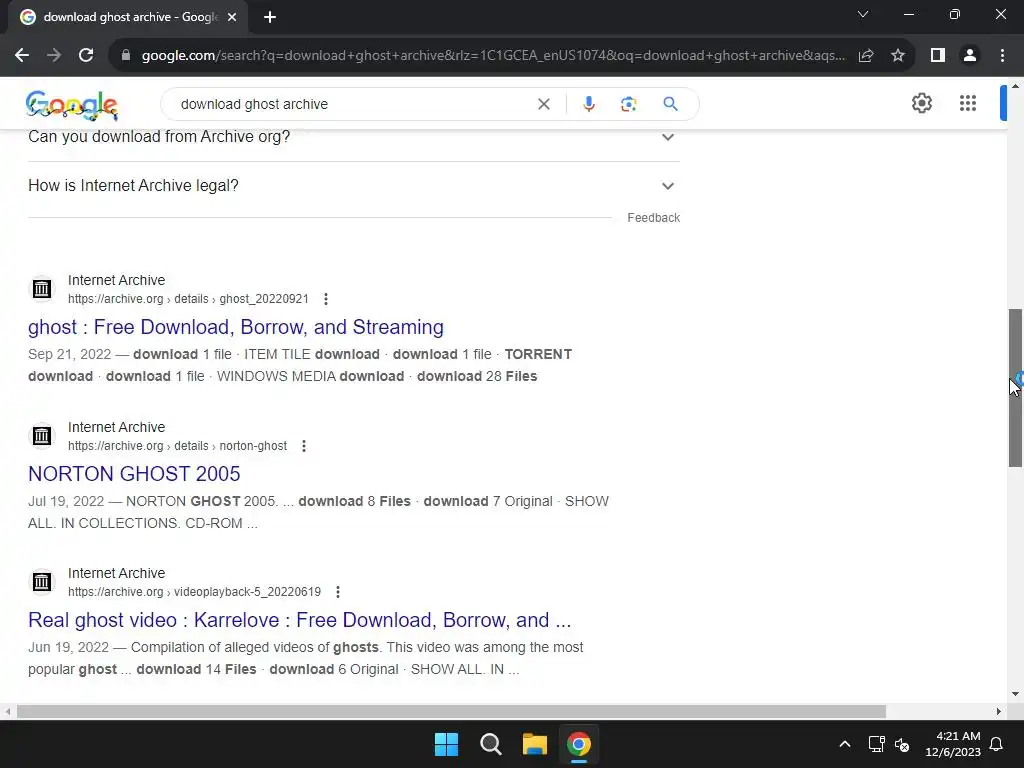1024x768 pixels.
Task: Open Windows Start menu
Action: (447, 744)
